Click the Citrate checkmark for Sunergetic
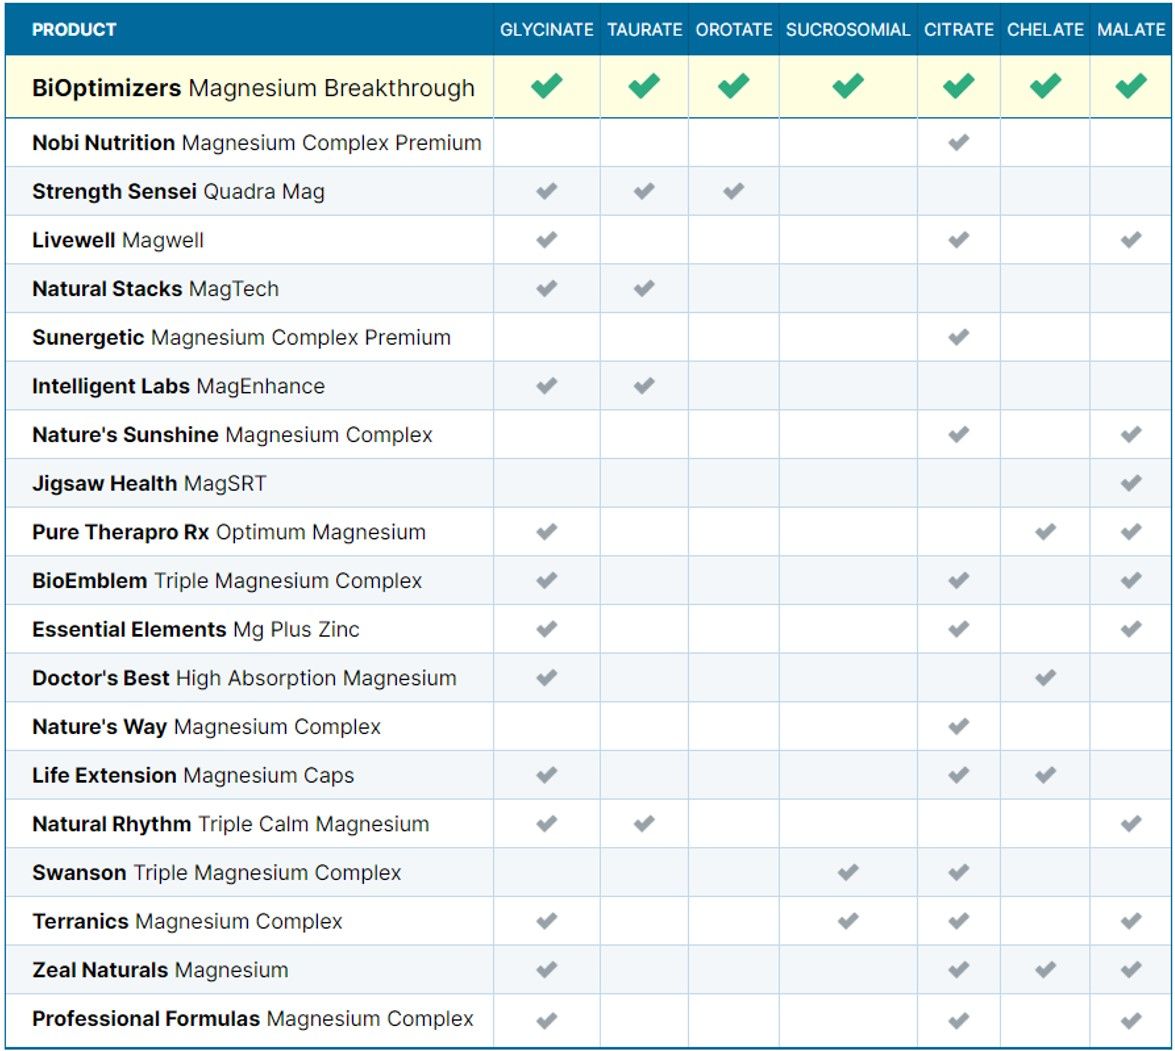Image resolution: width=1175 pixels, height=1051 pixels. coord(958,337)
